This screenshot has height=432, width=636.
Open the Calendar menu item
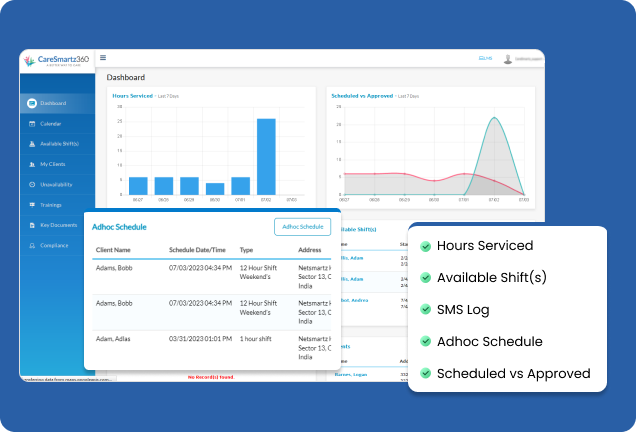(50, 123)
